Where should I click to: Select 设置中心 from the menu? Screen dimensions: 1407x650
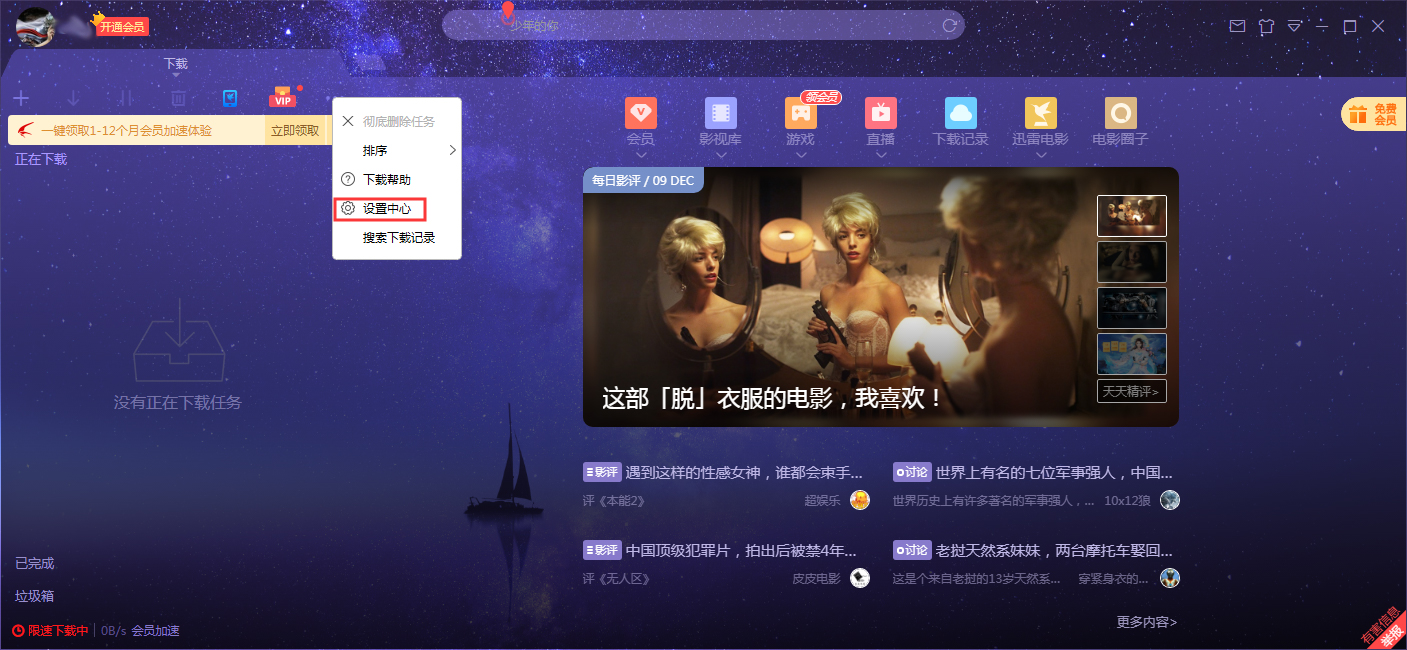(x=387, y=209)
